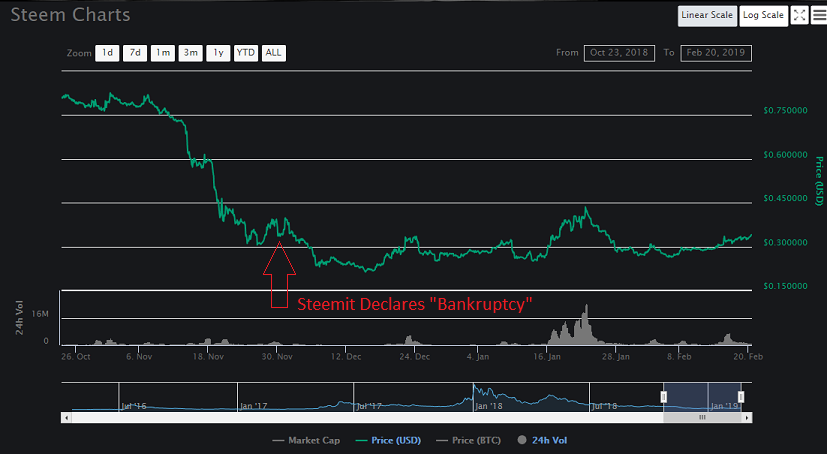
Task: Click the $0.450000 price axis label
Action: click(x=785, y=198)
